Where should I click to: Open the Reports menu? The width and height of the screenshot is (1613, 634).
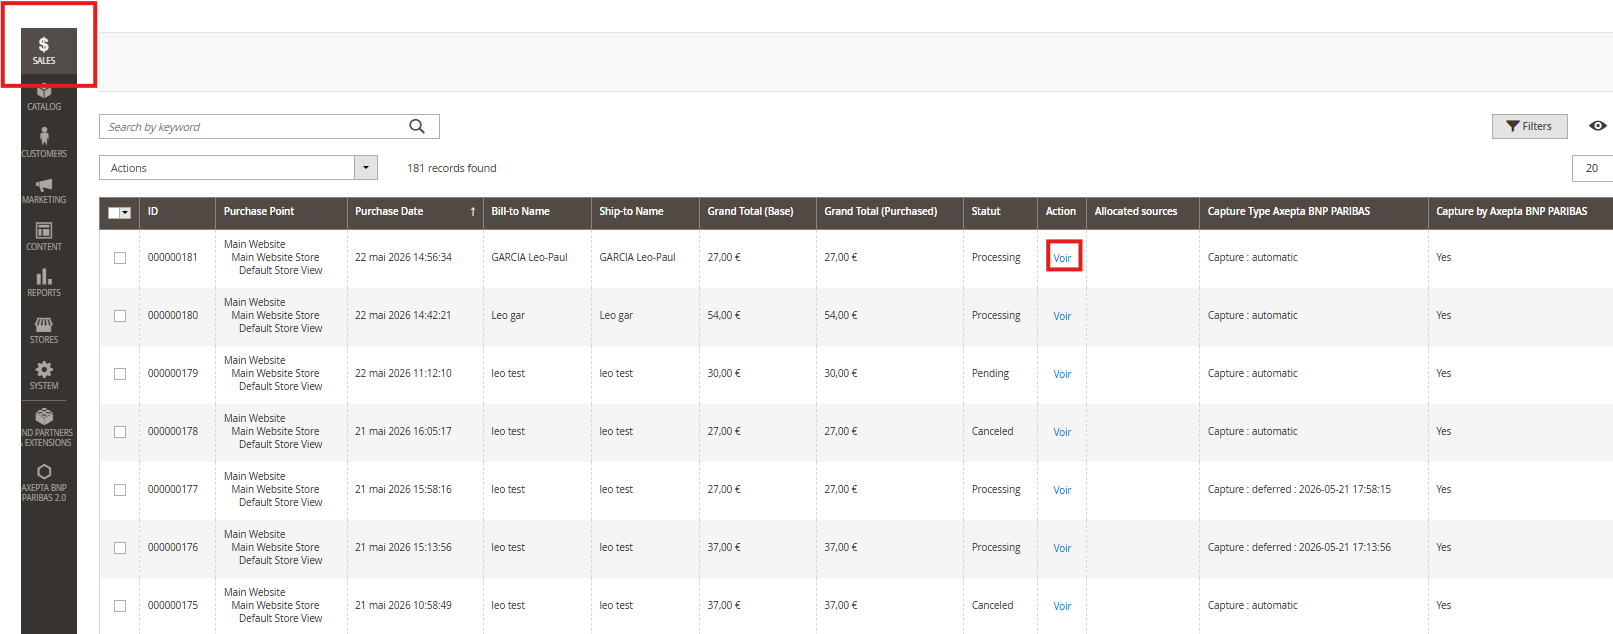44,283
